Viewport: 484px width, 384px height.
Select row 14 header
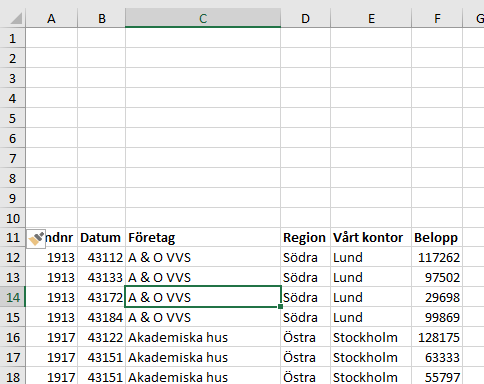click(13, 297)
